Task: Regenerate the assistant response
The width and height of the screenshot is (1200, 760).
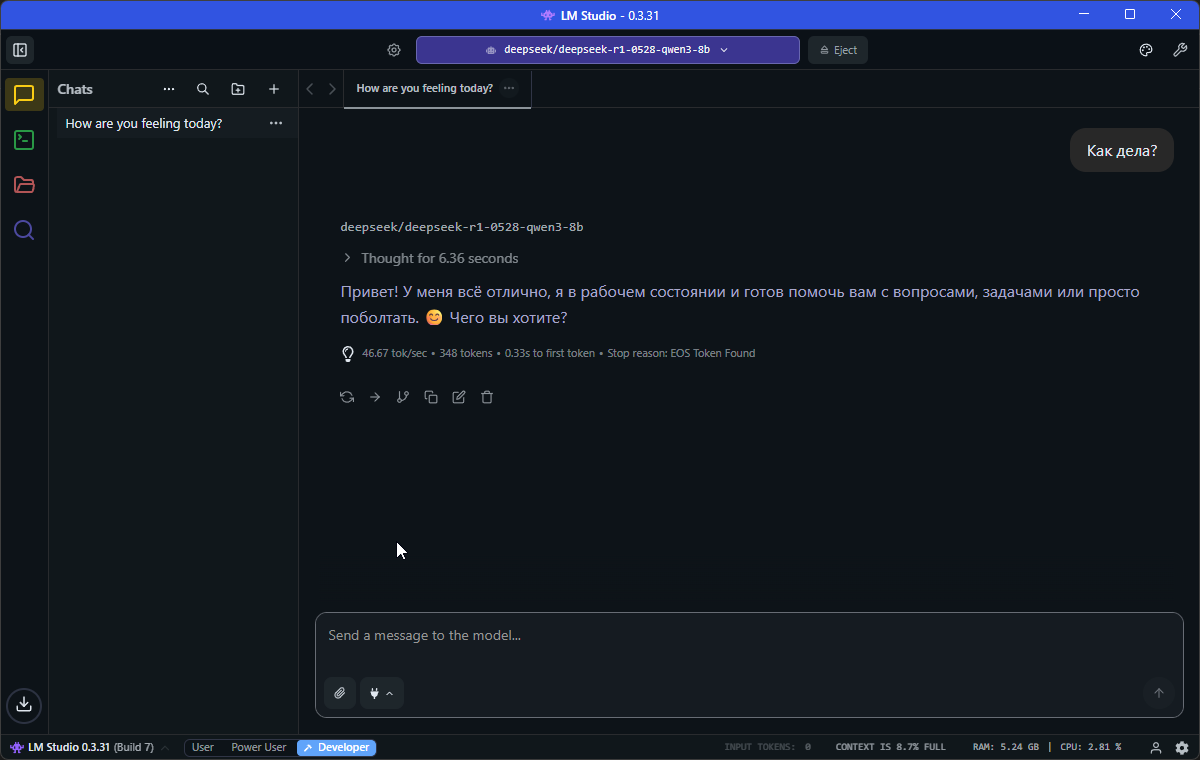Action: pos(347,397)
